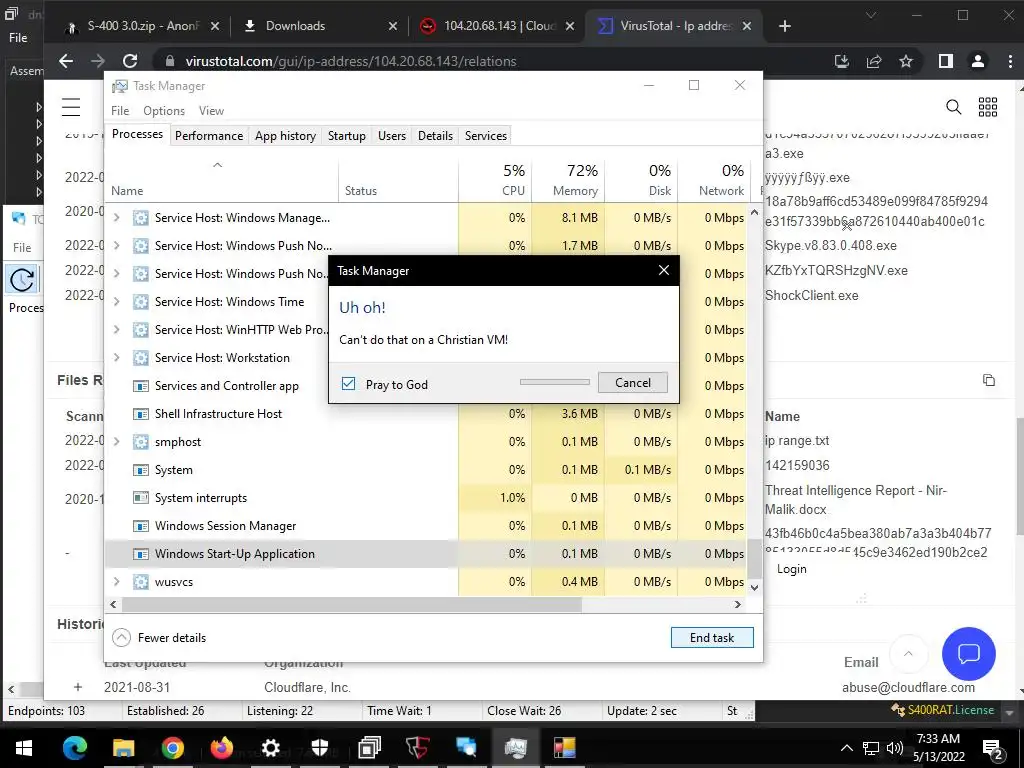This screenshot has width=1024, height=768.
Task: Bookmark the page with the star icon
Action: [906, 61]
